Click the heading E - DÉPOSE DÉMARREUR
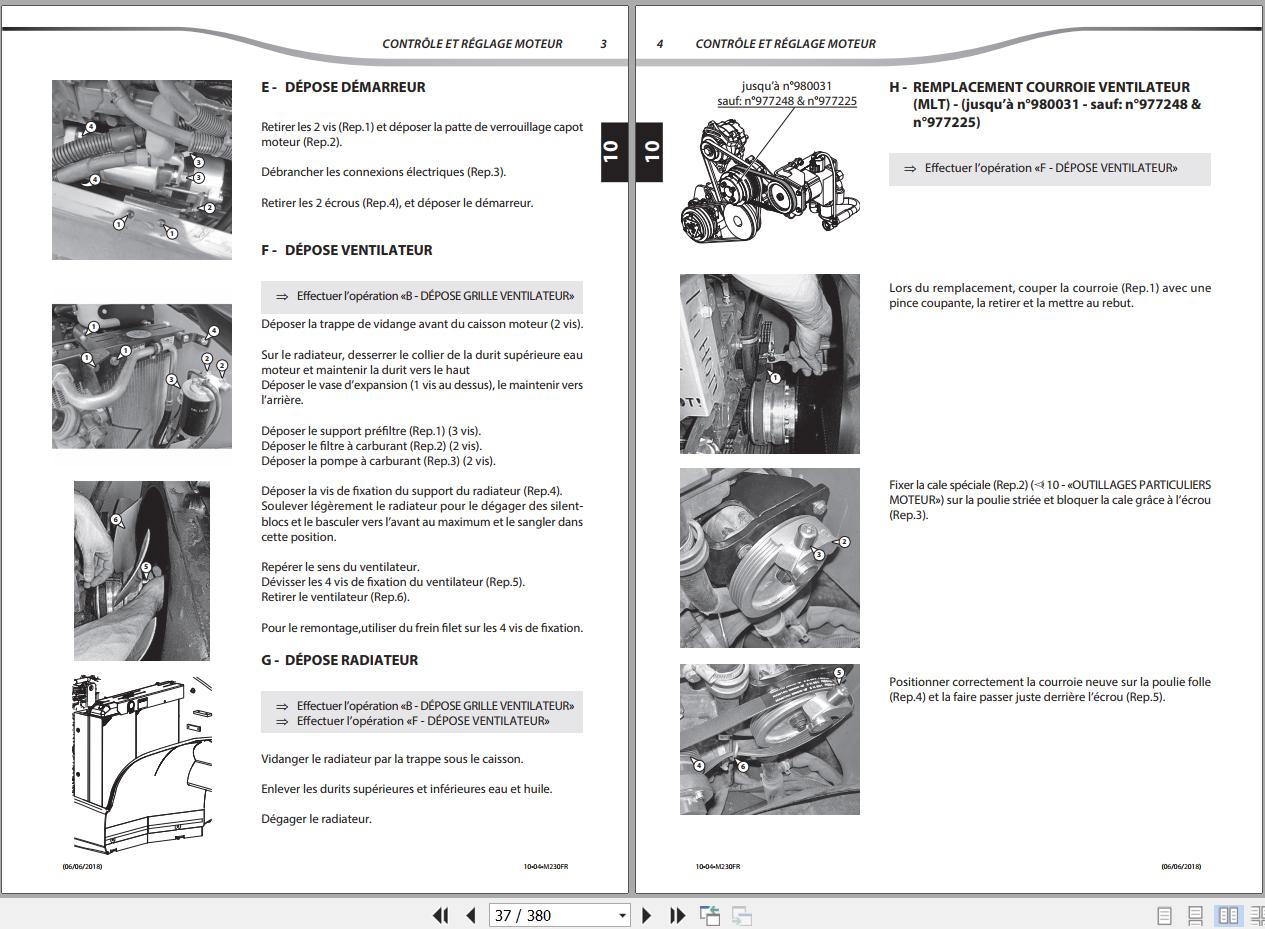Image resolution: width=1265 pixels, height=929 pixels. pyautogui.click(x=343, y=87)
